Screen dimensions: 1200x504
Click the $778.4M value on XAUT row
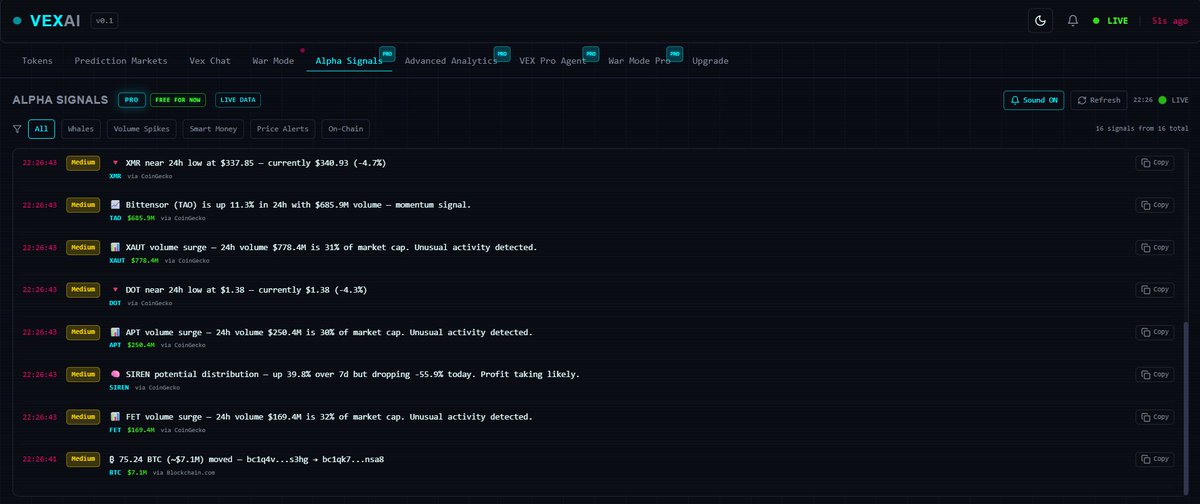[x=144, y=260]
